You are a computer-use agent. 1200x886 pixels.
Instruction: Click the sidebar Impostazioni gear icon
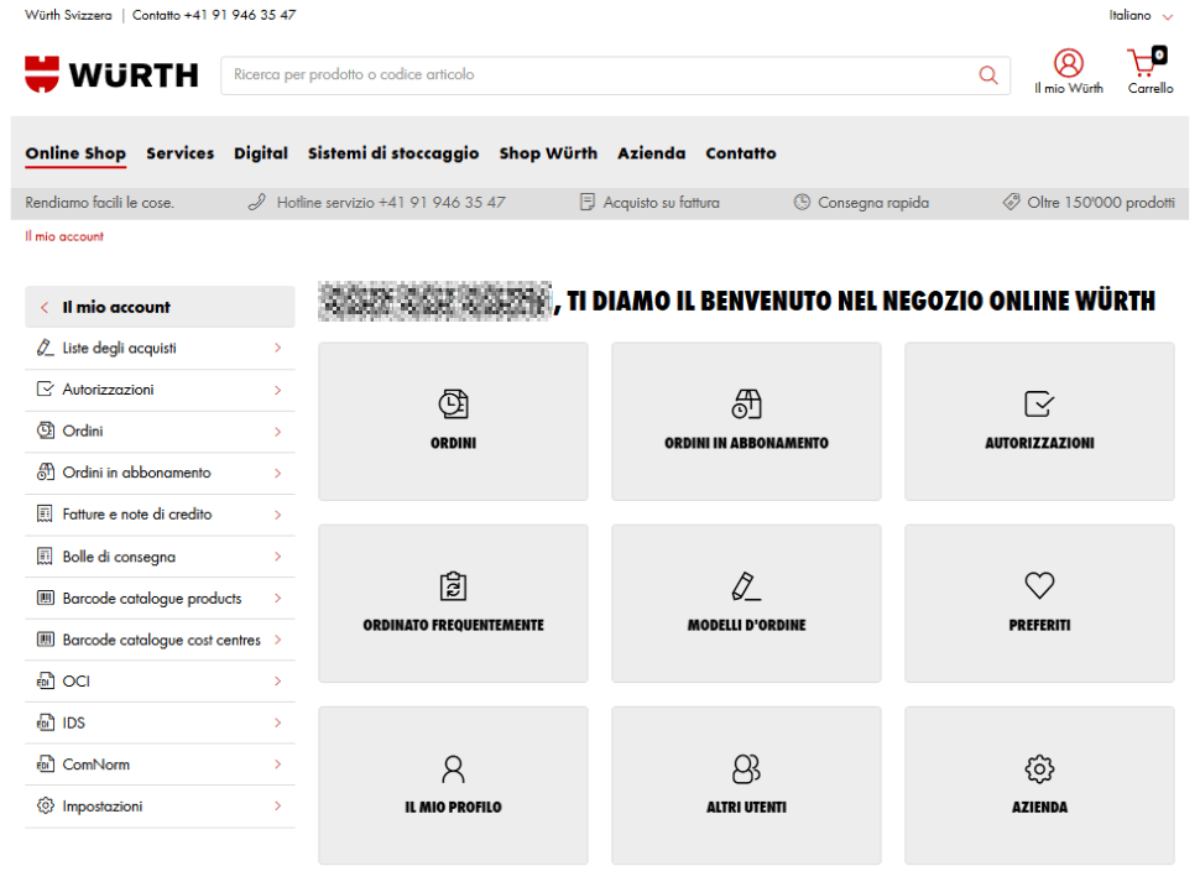[x=45, y=806]
